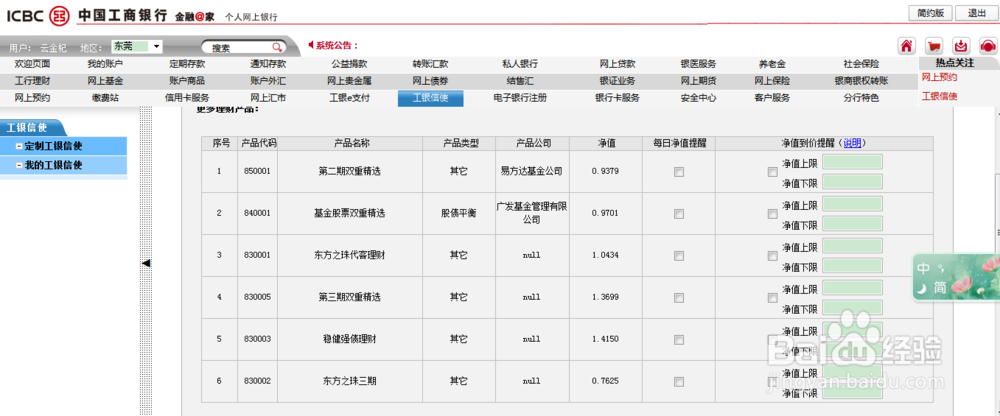Click company cell 广发基金管理有限公司
This screenshot has width=1000, height=416.
point(532,213)
